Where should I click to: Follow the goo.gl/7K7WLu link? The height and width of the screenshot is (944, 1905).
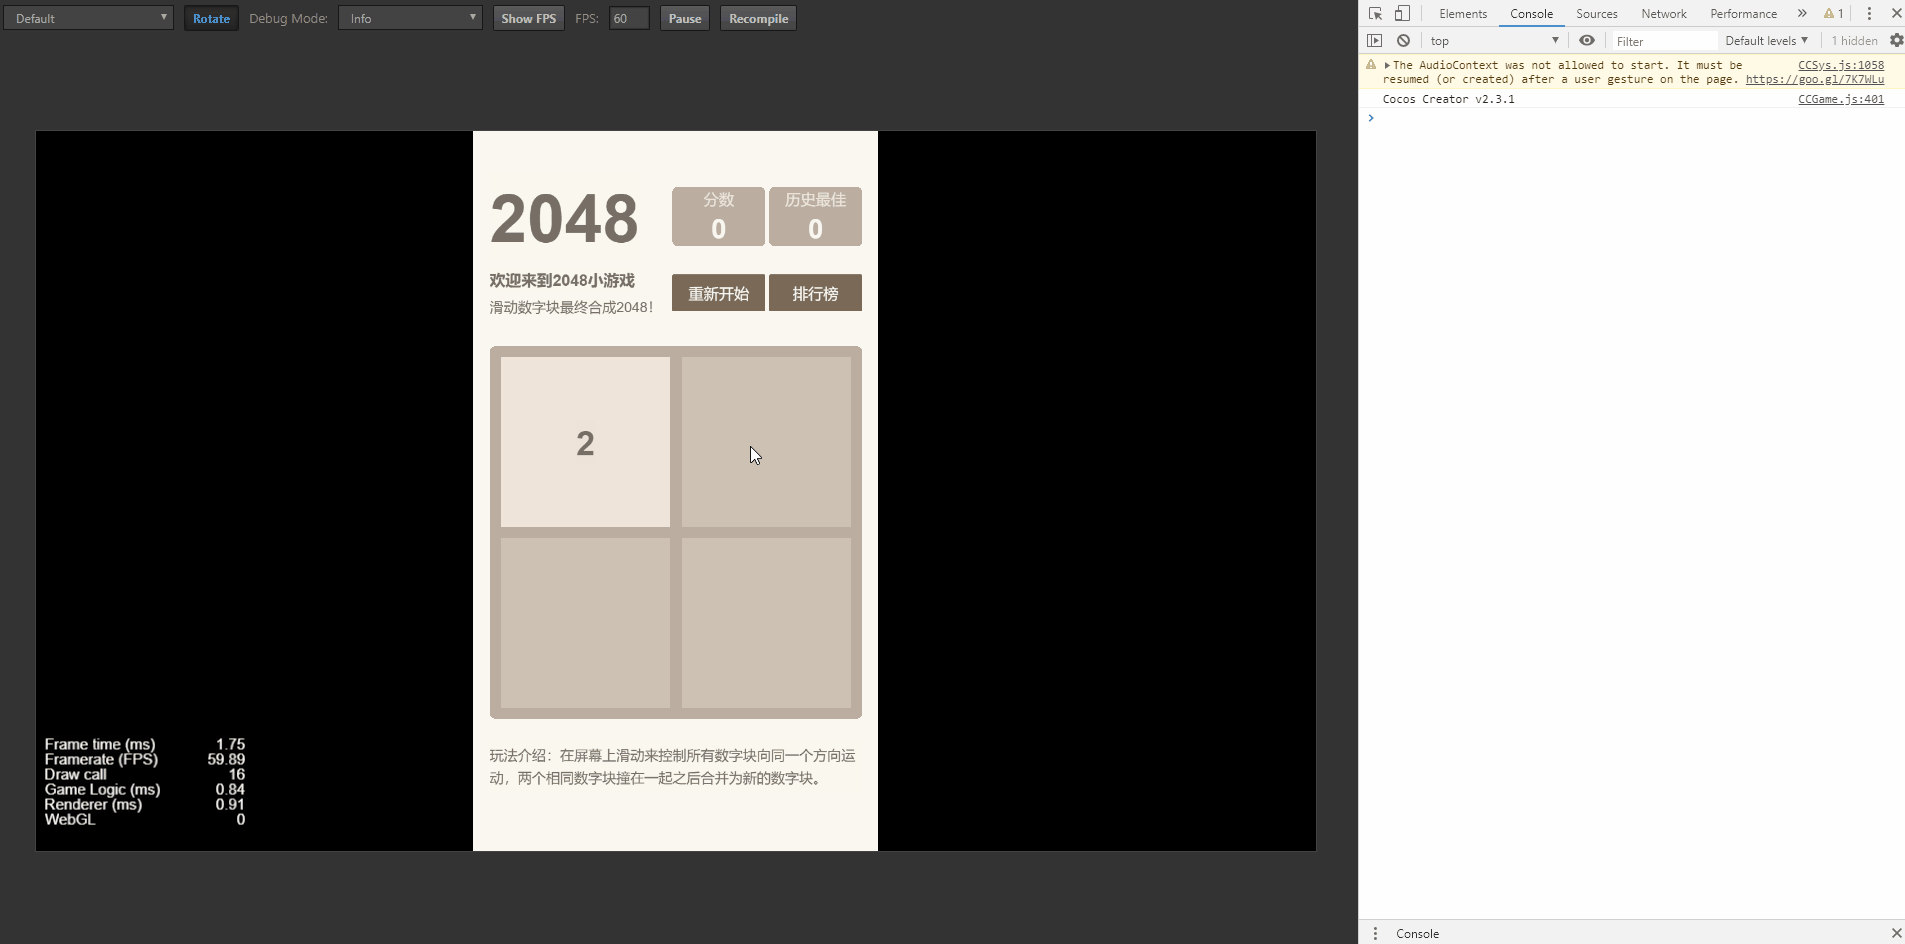click(1815, 79)
